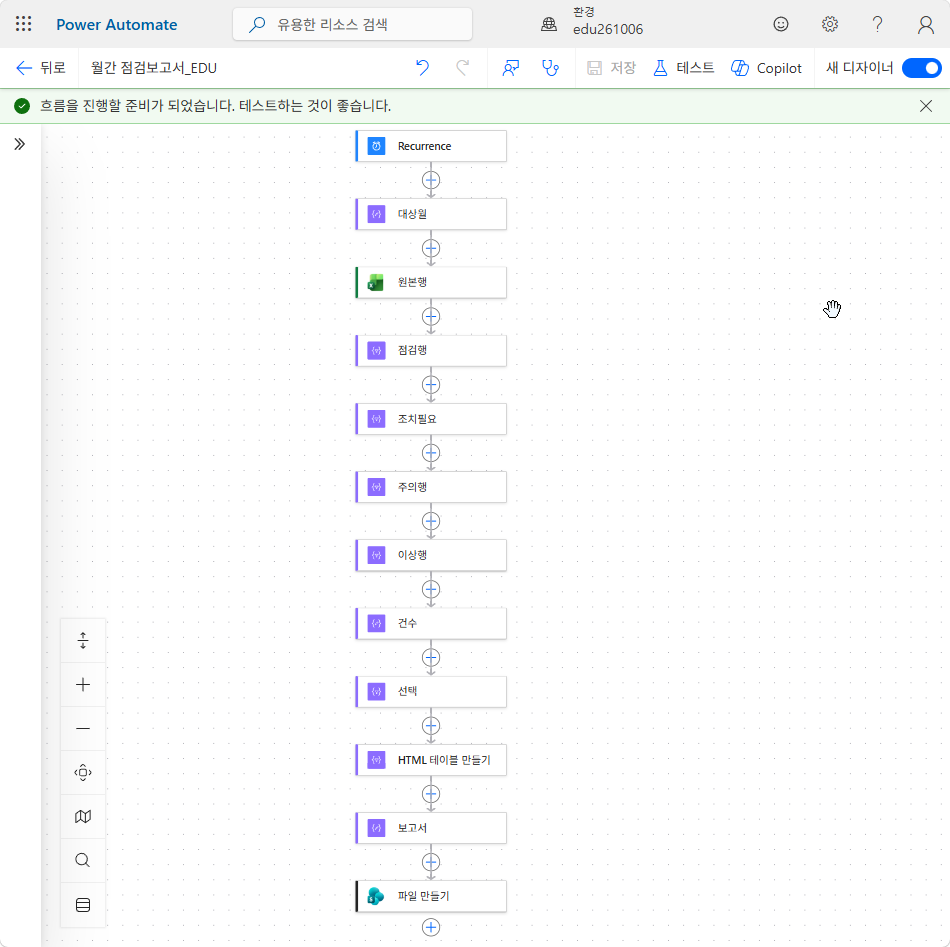Click the flow name 월간 점검보고서_EDU
950x947 pixels.
154,68
